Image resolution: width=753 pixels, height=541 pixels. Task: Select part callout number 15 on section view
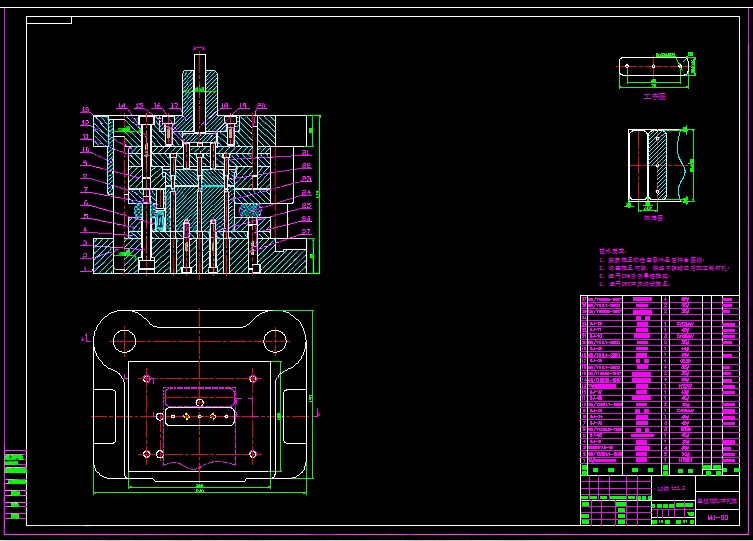click(x=139, y=106)
